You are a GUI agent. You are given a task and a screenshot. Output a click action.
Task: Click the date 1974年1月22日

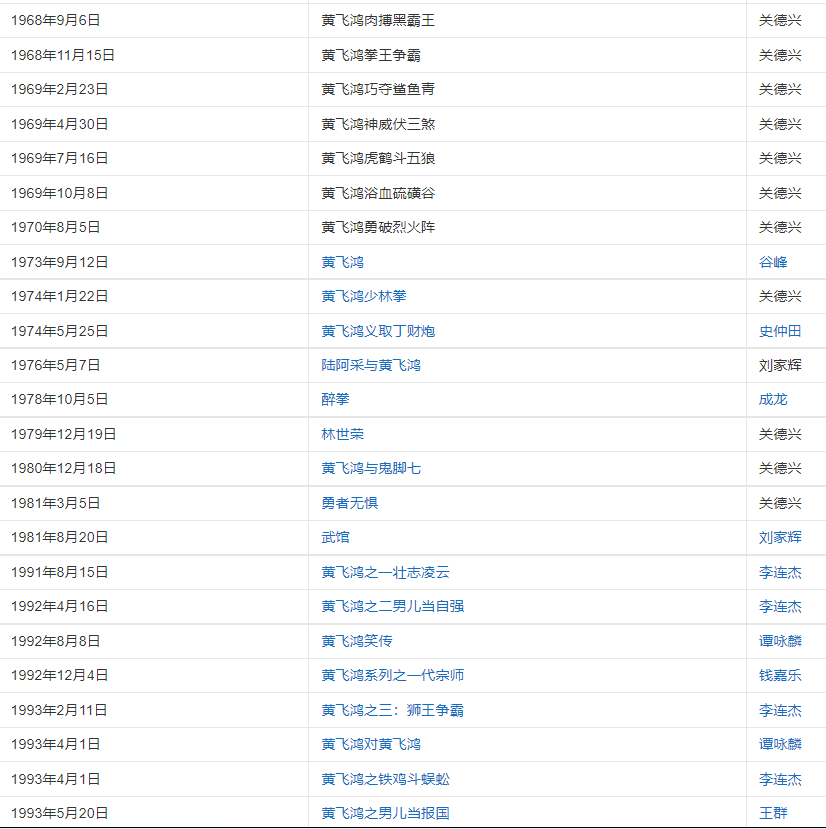coord(59,297)
